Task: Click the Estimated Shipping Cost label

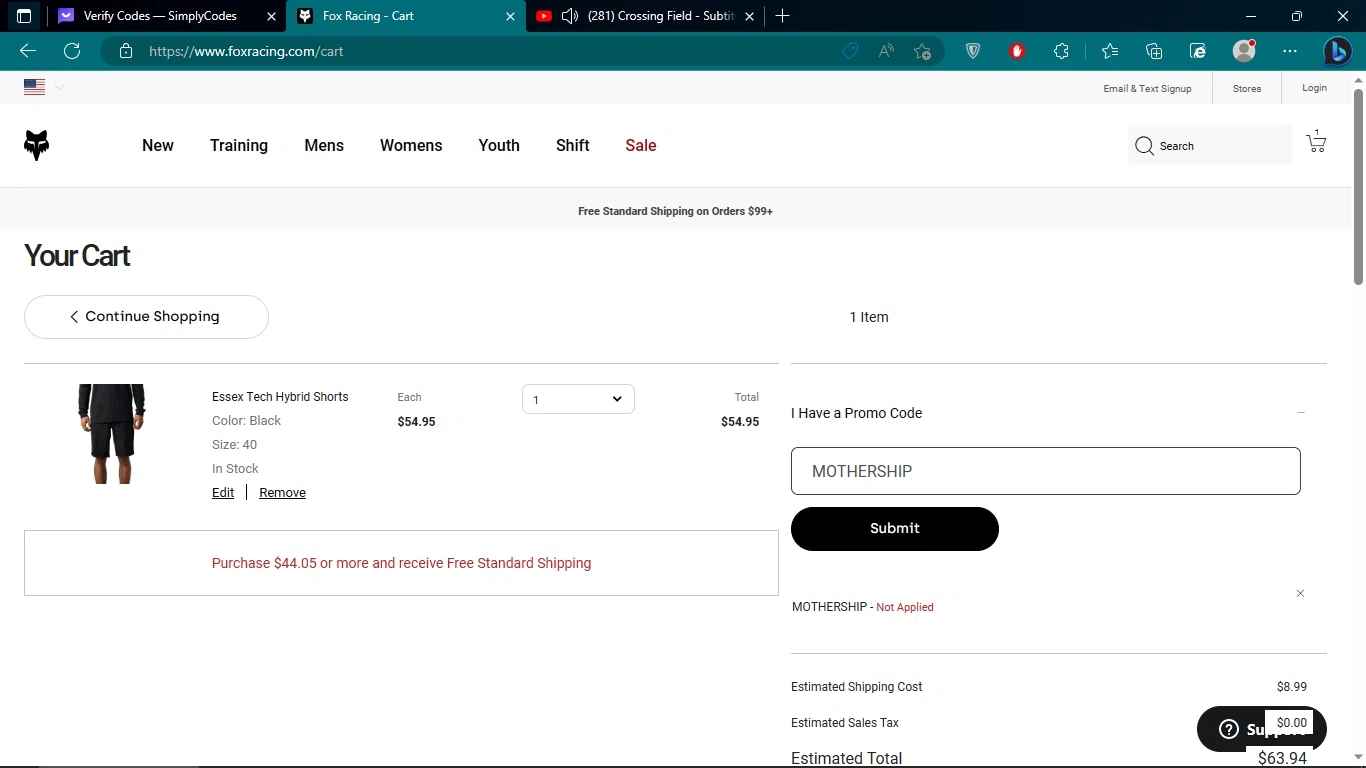Action: pyautogui.click(x=856, y=687)
